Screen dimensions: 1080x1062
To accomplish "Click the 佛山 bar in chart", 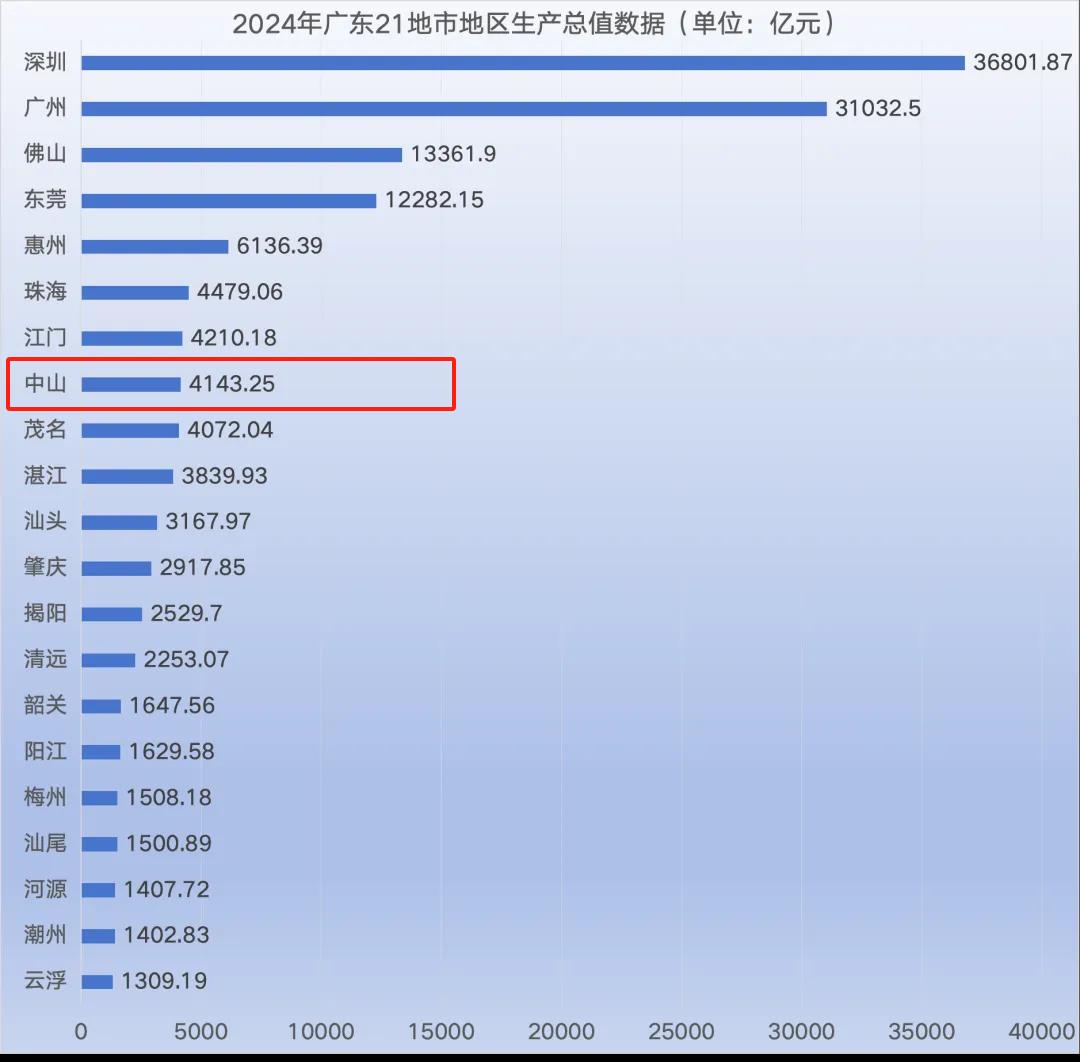I will pos(242,154).
